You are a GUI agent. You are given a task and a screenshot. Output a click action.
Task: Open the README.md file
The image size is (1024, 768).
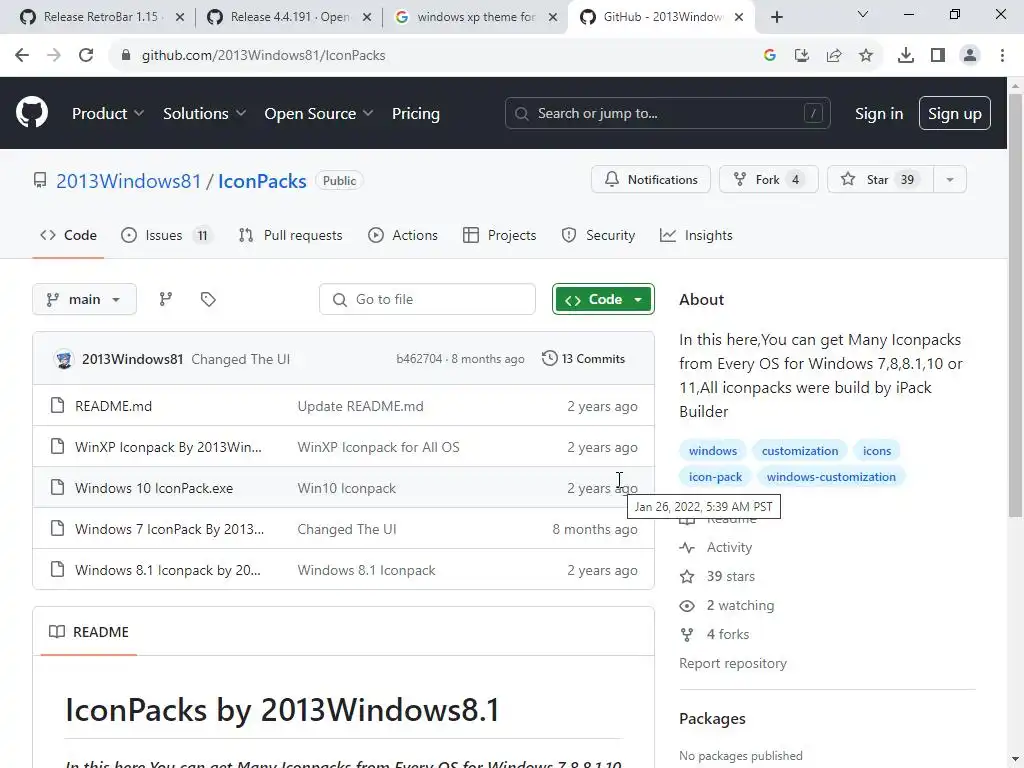[114, 406]
